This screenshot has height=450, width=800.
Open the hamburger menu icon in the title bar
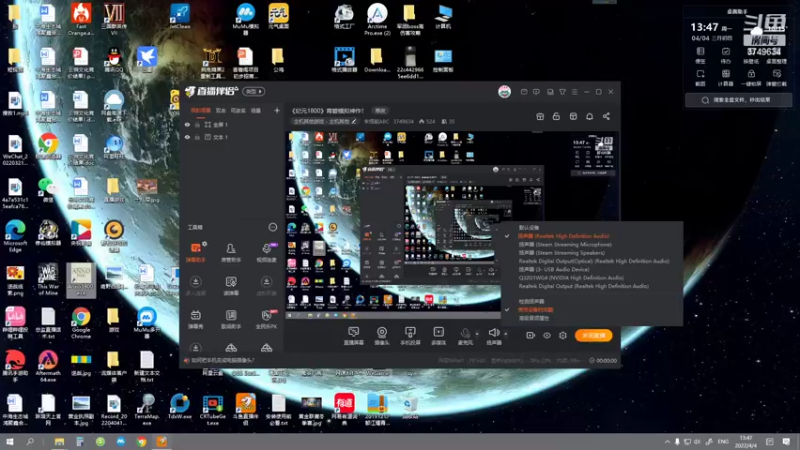(574, 92)
